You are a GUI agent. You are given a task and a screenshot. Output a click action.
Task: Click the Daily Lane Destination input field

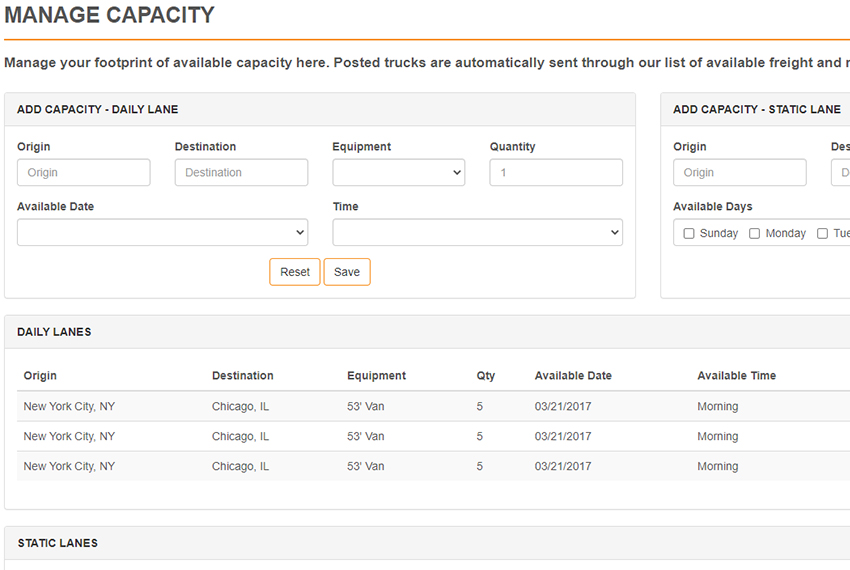point(241,172)
